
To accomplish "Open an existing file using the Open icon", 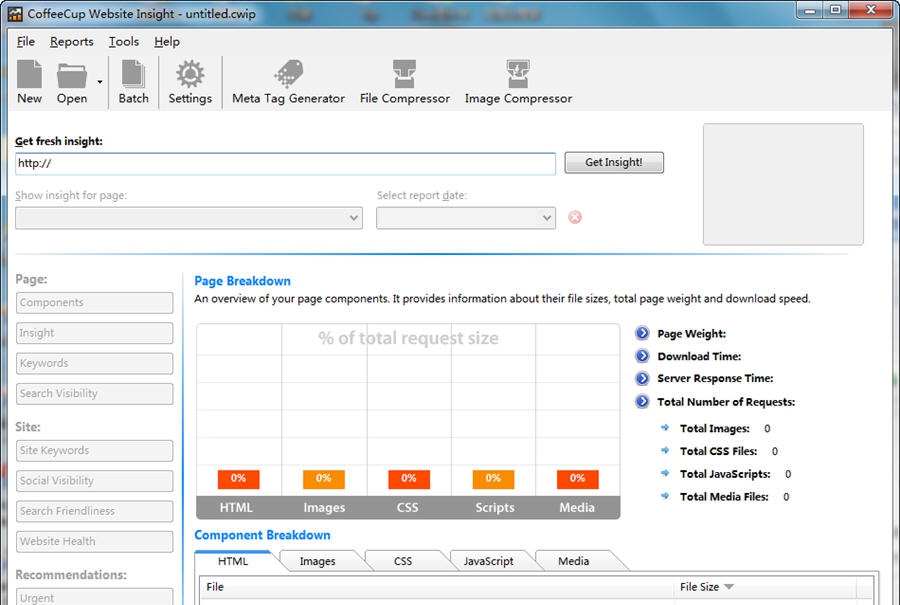I will (72, 81).
